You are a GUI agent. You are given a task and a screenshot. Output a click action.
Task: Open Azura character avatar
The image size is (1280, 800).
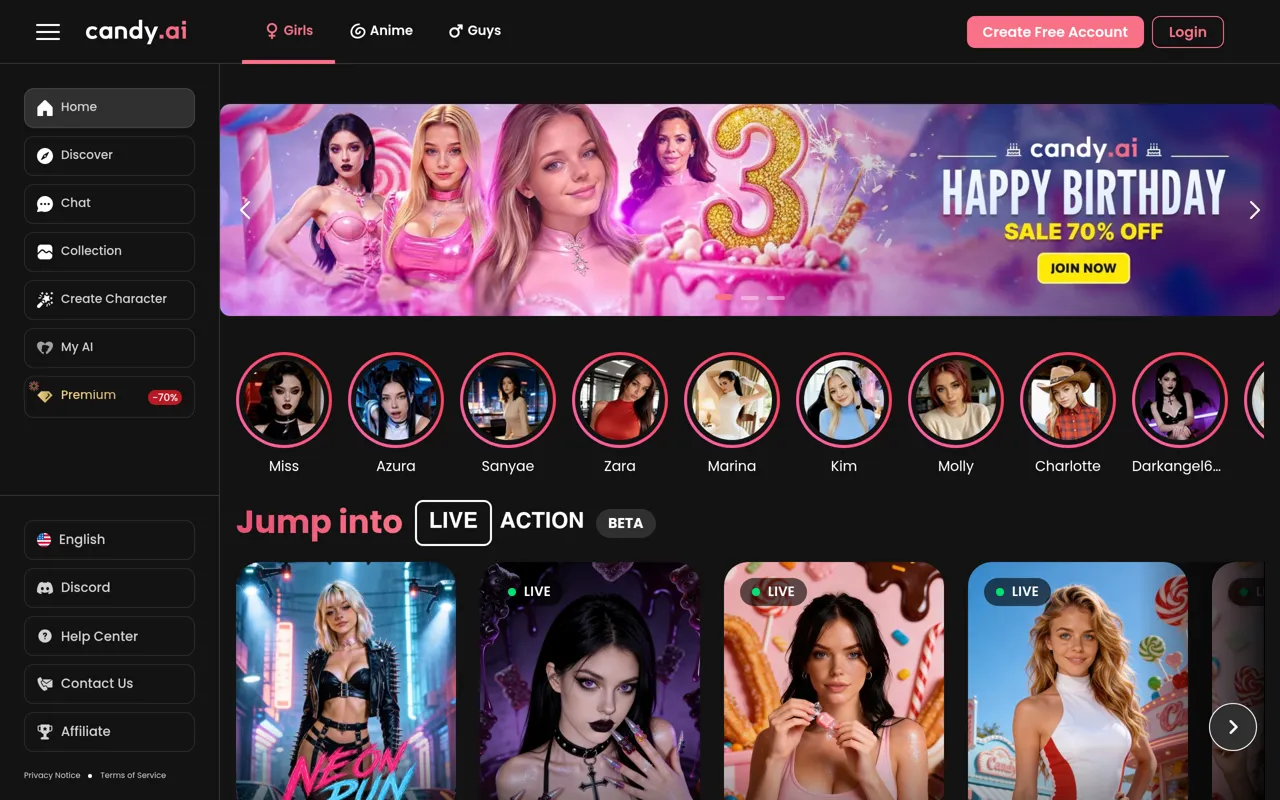pyautogui.click(x=396, y=400)
